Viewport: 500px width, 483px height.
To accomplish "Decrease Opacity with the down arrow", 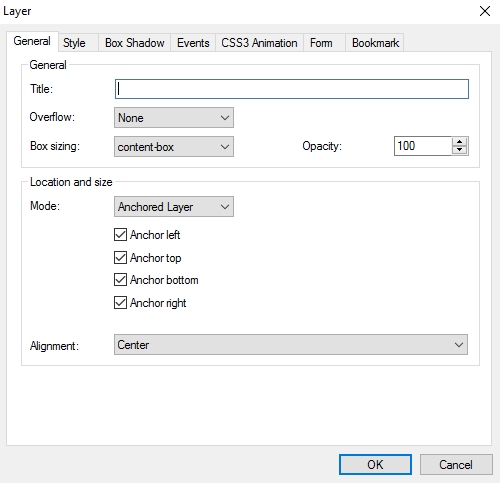I will [460, 150].
